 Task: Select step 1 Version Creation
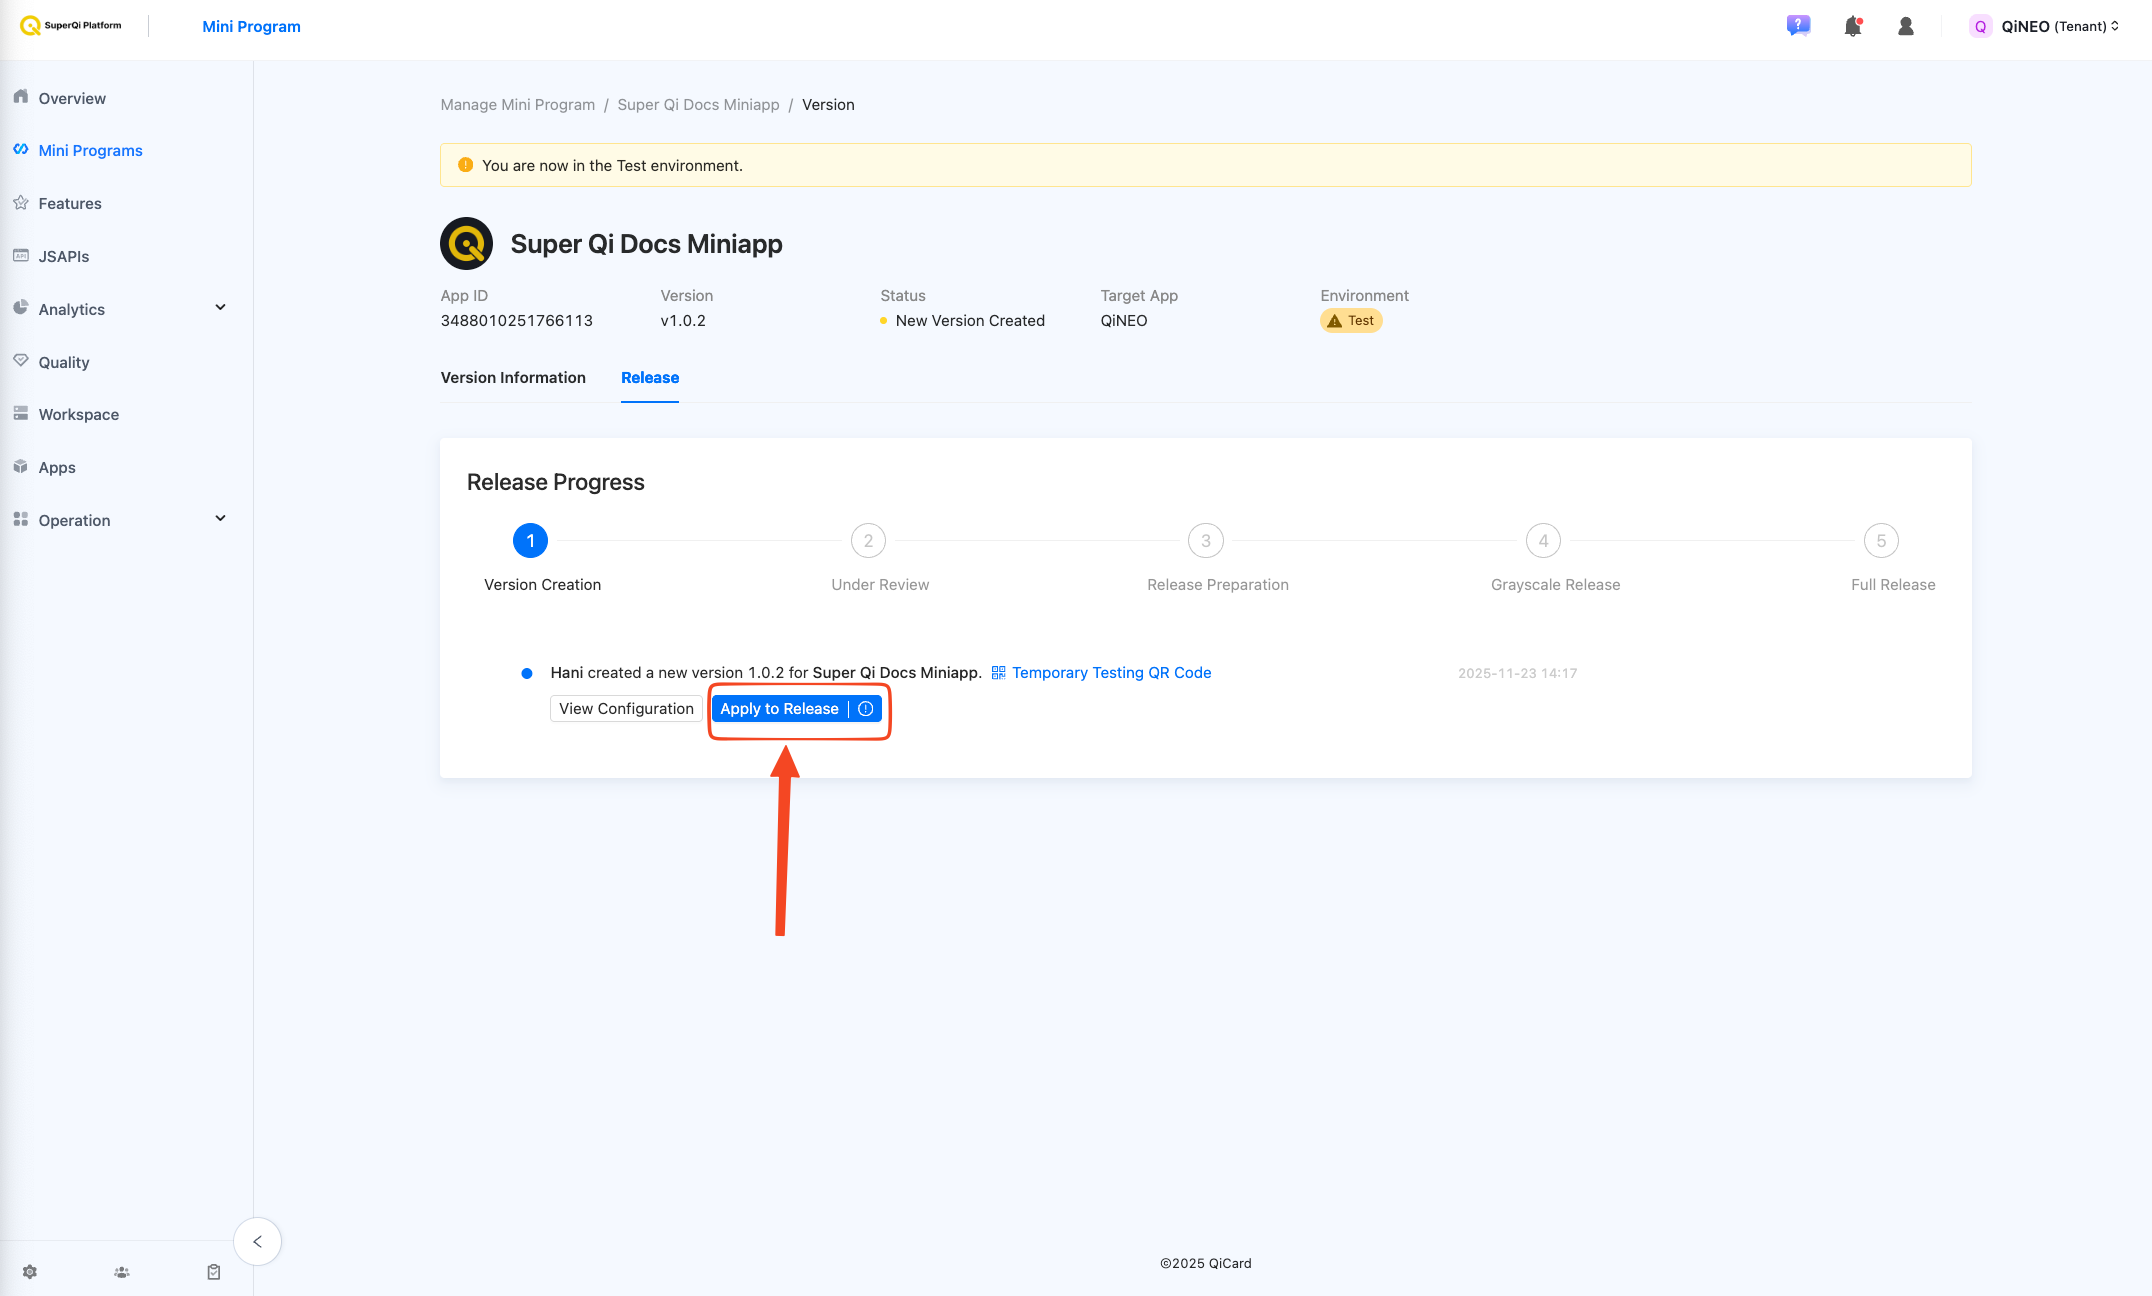[x=530, y=541]
